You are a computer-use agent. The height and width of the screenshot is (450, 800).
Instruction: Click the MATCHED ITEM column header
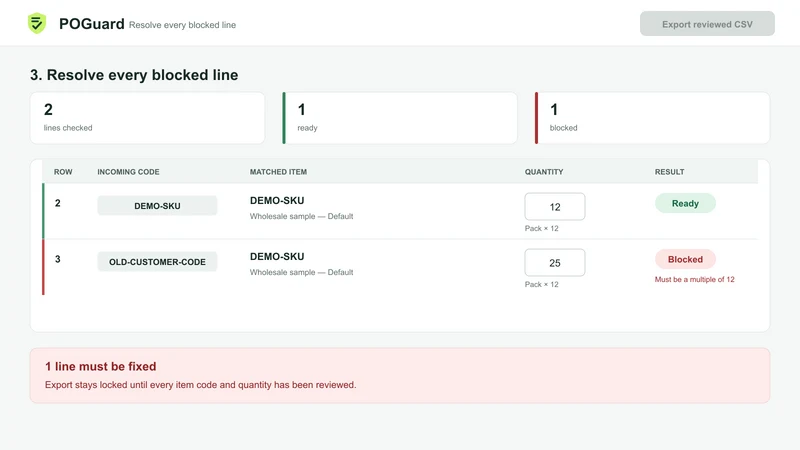(279, 172)
